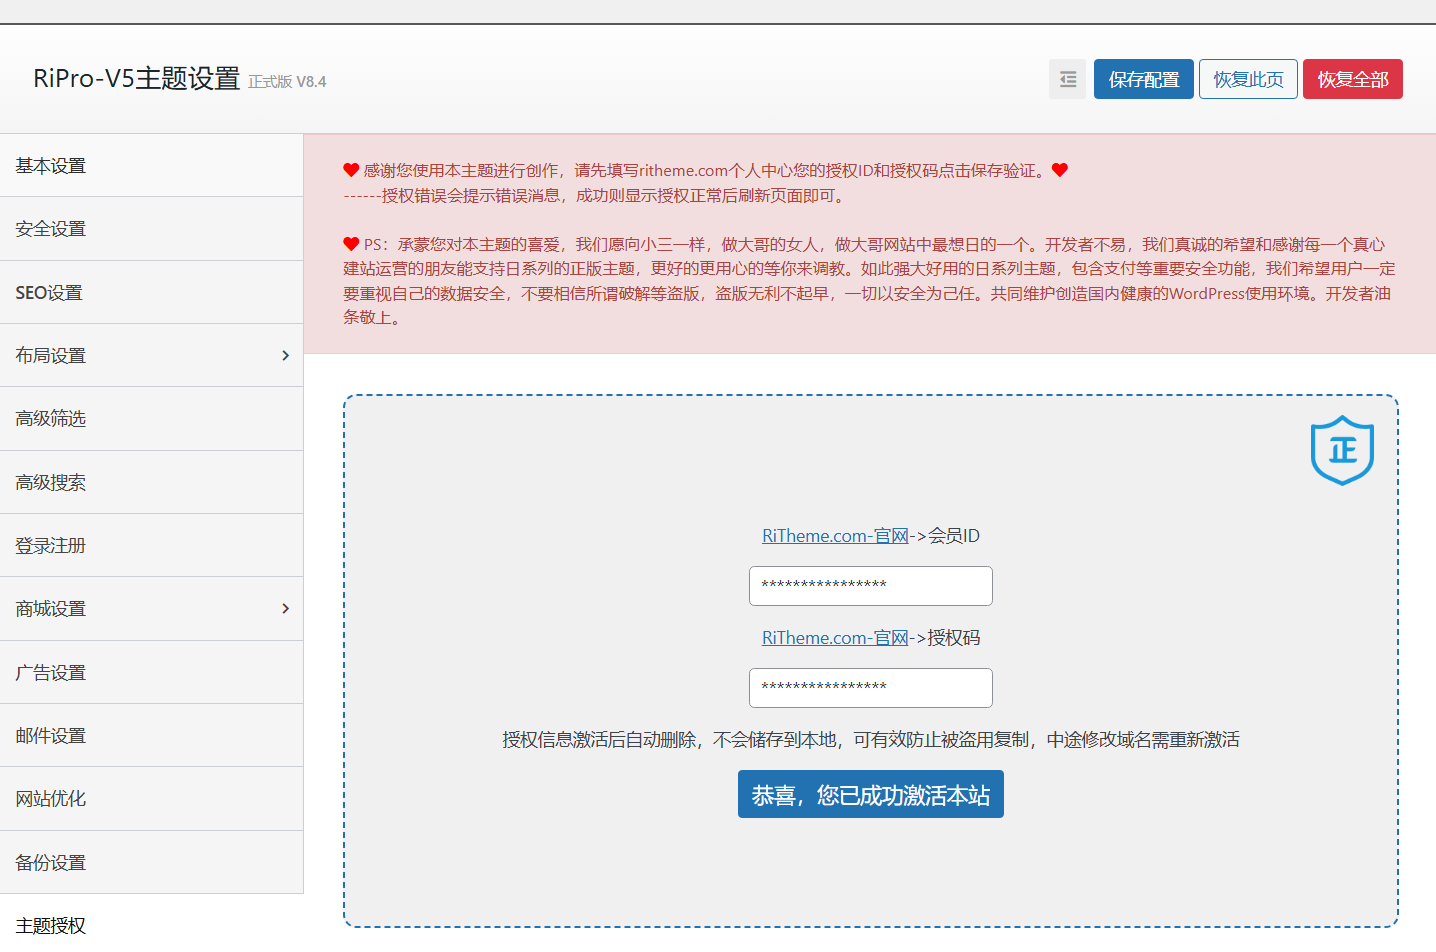The image size is (1436, 952).
Task: Open 安全设置 in the sidebar
Action: point(151,229)
